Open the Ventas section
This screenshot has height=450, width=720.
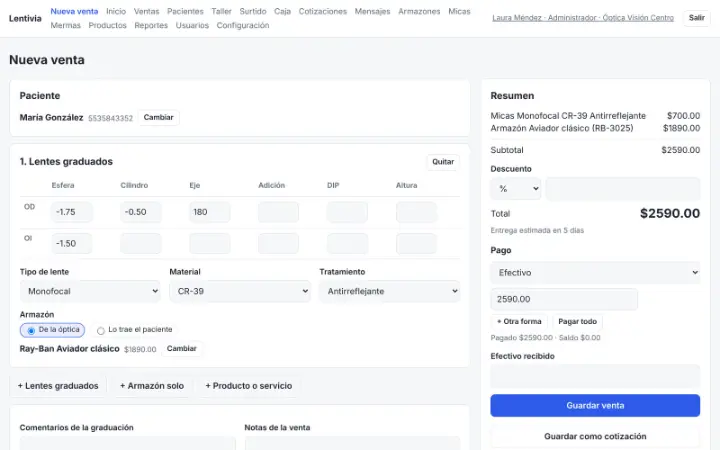click(146, 11)
